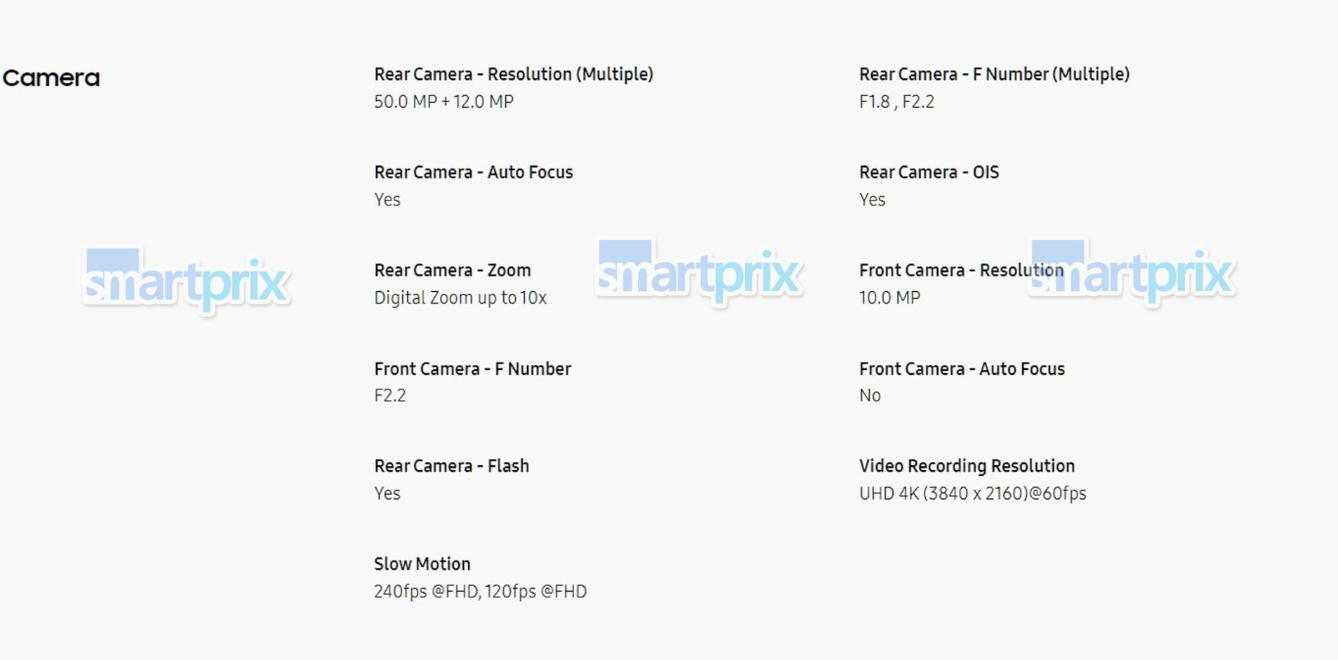Click the UHD 4K (3840 x 2160)@60fps value
This screenshot has height=660, width=1338.
972,494
